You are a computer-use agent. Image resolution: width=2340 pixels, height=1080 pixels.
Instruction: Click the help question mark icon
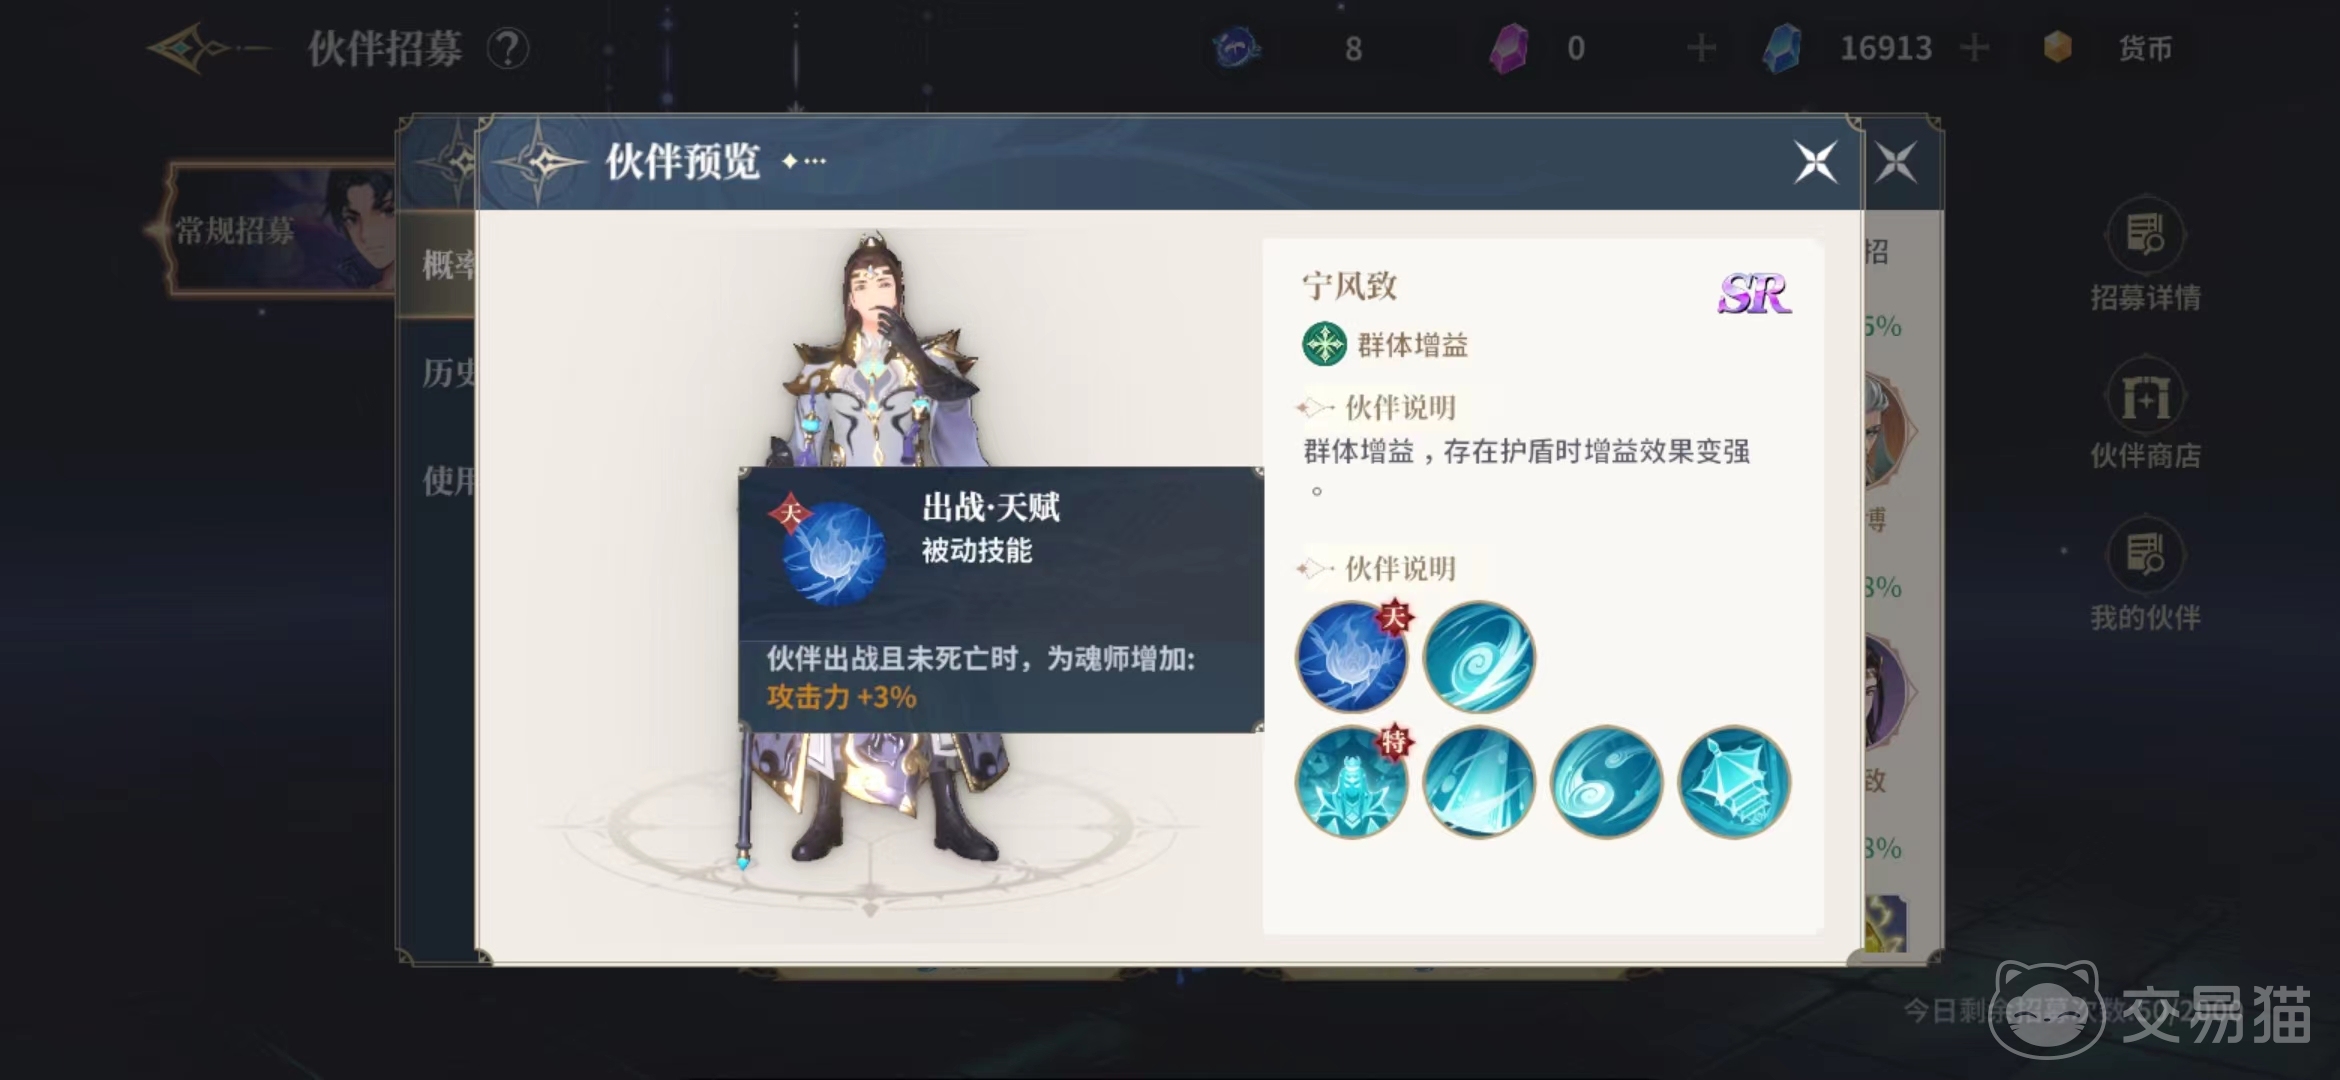click(x=507, y=48)
